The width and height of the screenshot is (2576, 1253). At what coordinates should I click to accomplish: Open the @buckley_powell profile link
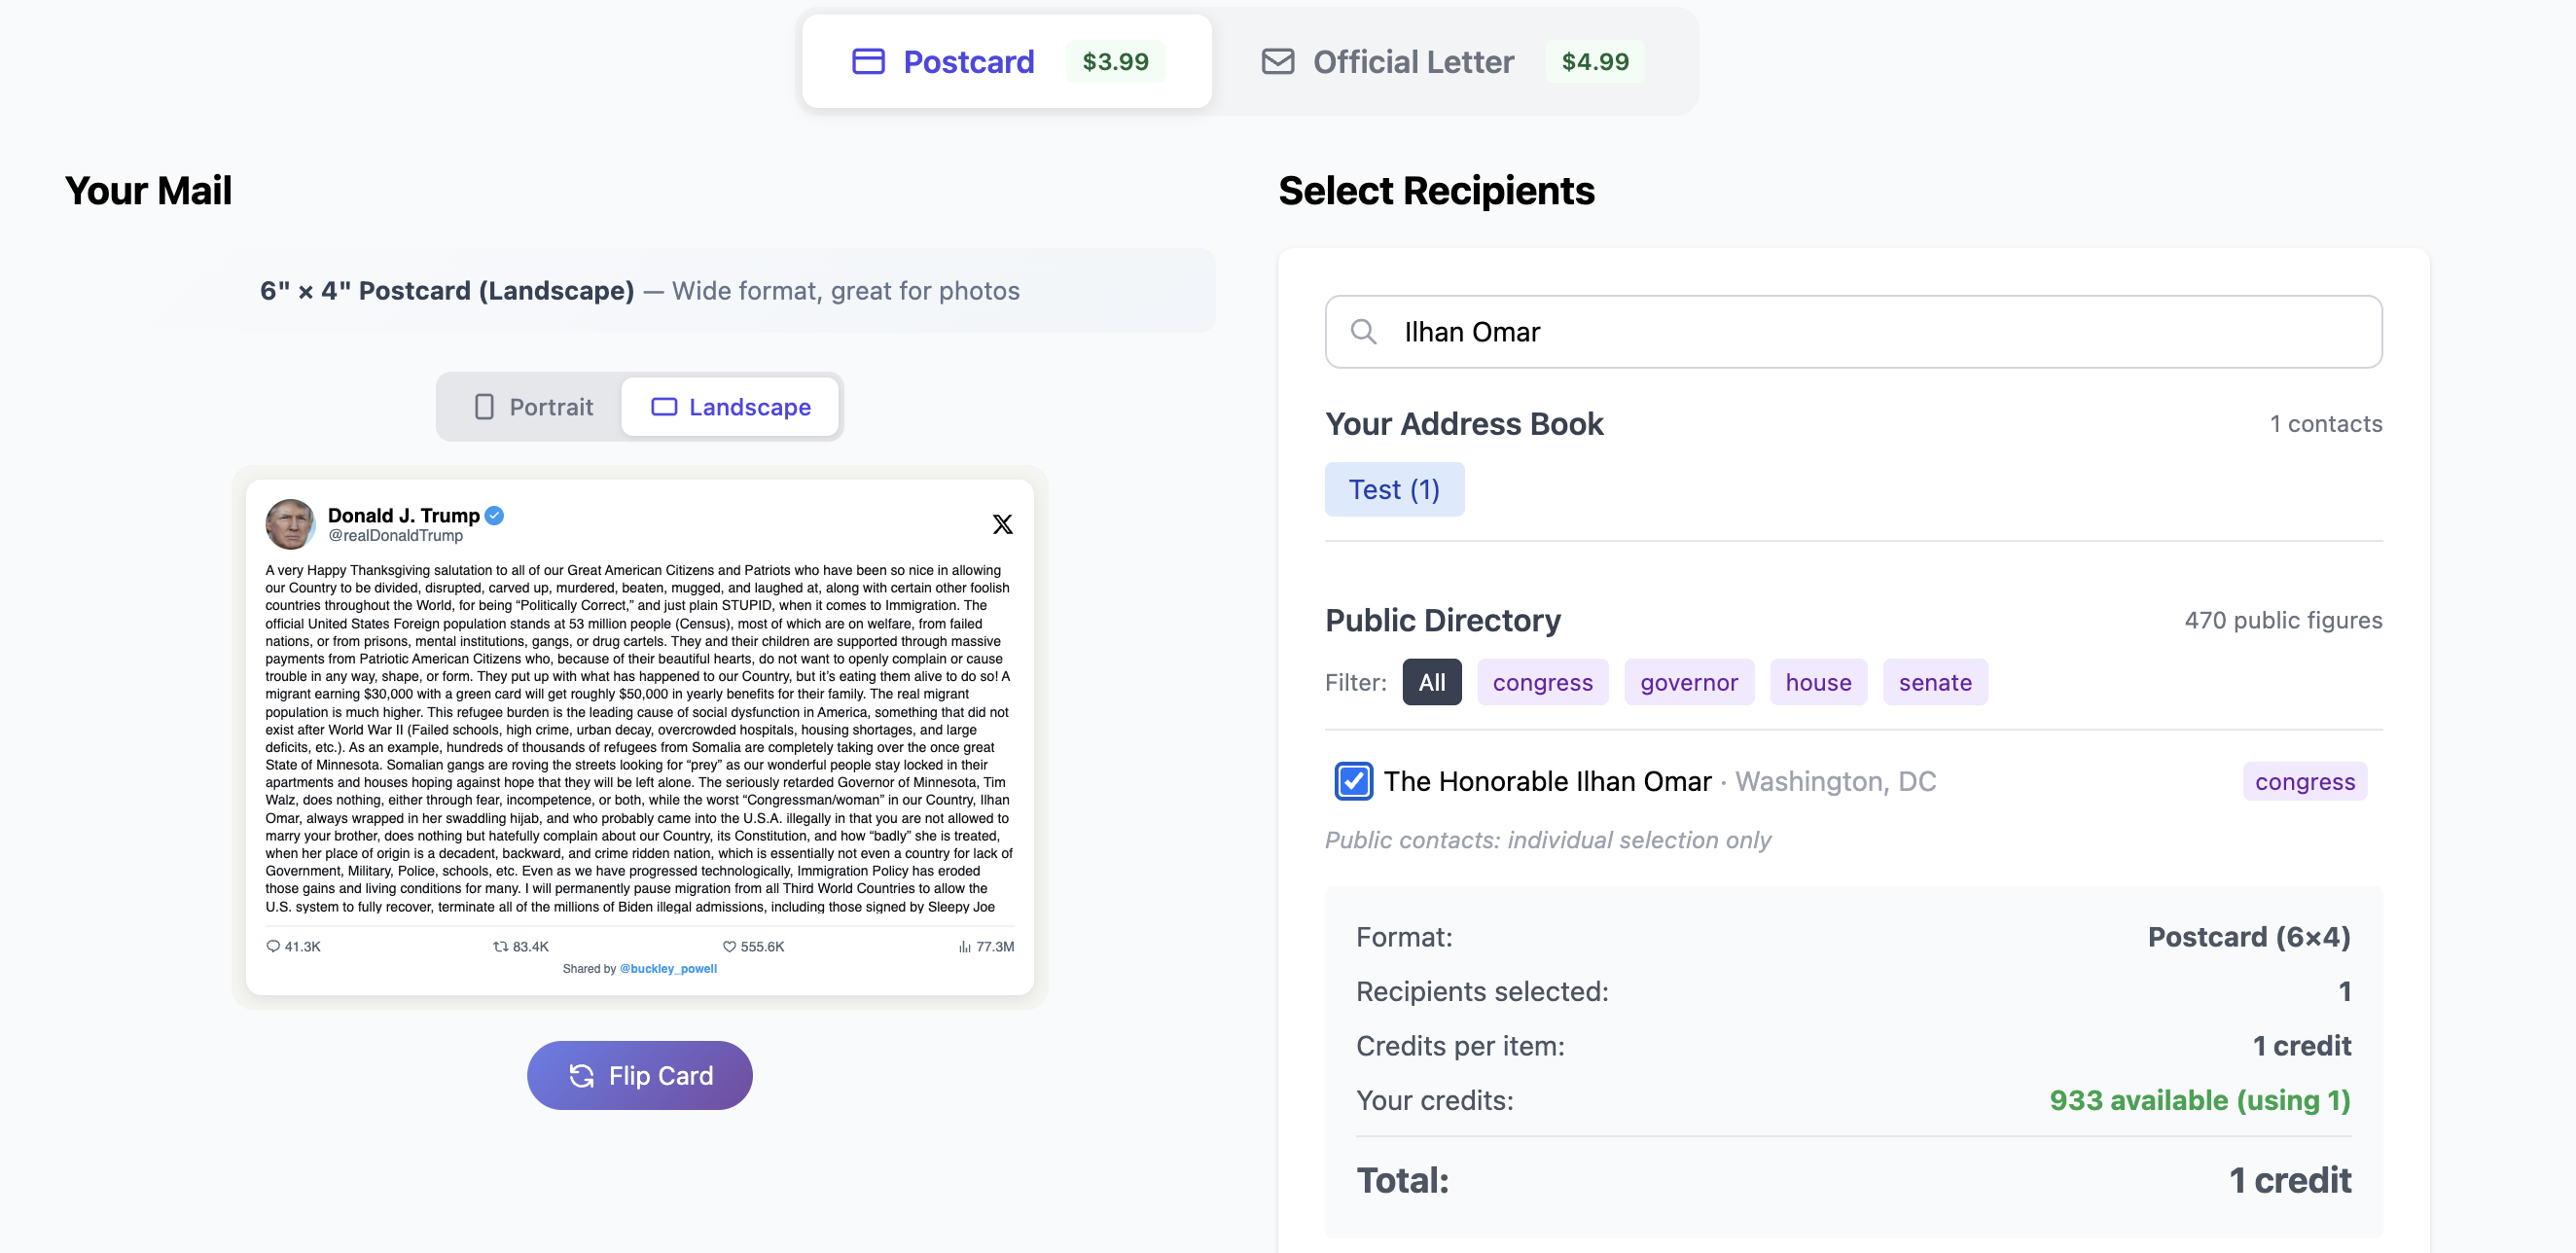(668, 968)
